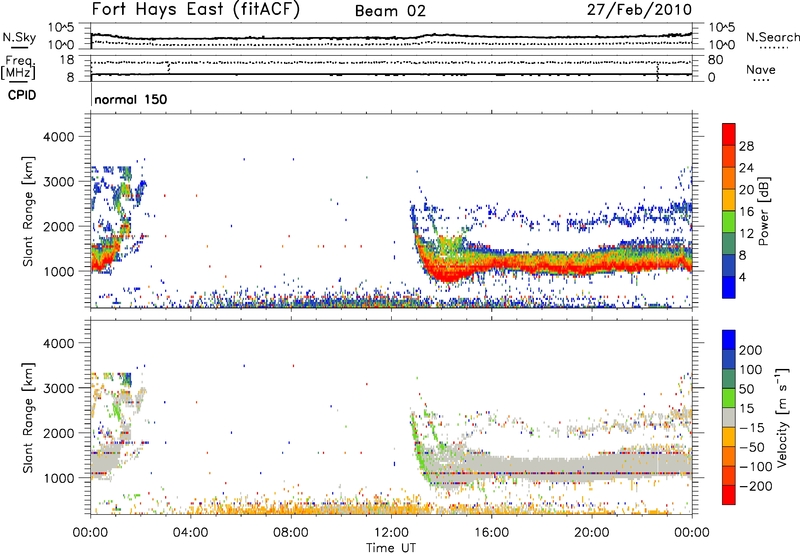Click the date "27/Feb/2010"
The height and width of the screenshot is (554, 800).
point(640,10)
